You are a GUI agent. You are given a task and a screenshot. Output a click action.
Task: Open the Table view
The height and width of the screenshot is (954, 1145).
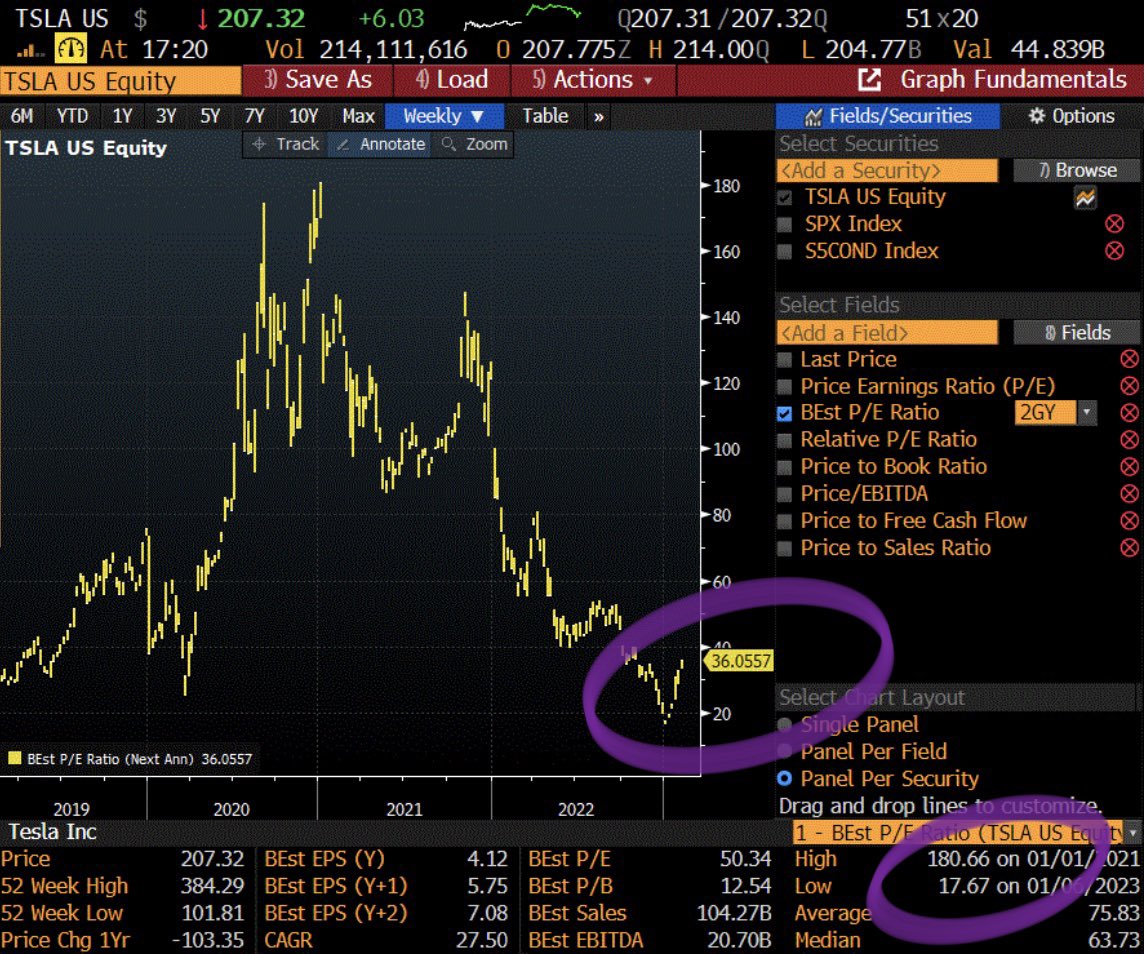(545, 116)
